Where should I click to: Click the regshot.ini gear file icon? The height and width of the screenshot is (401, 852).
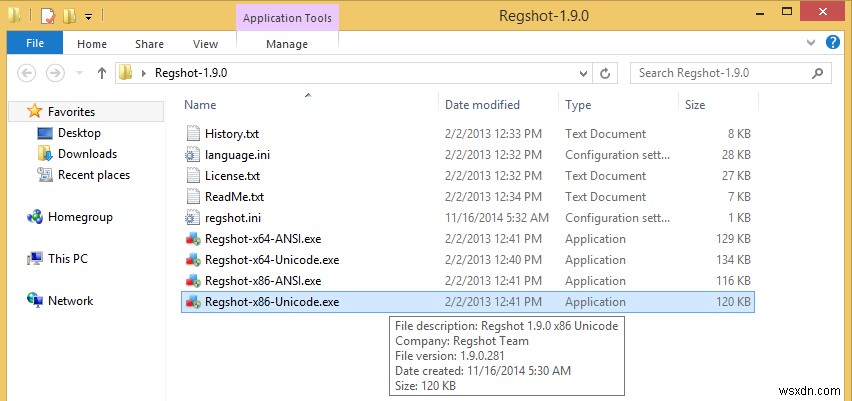point(193,218)
